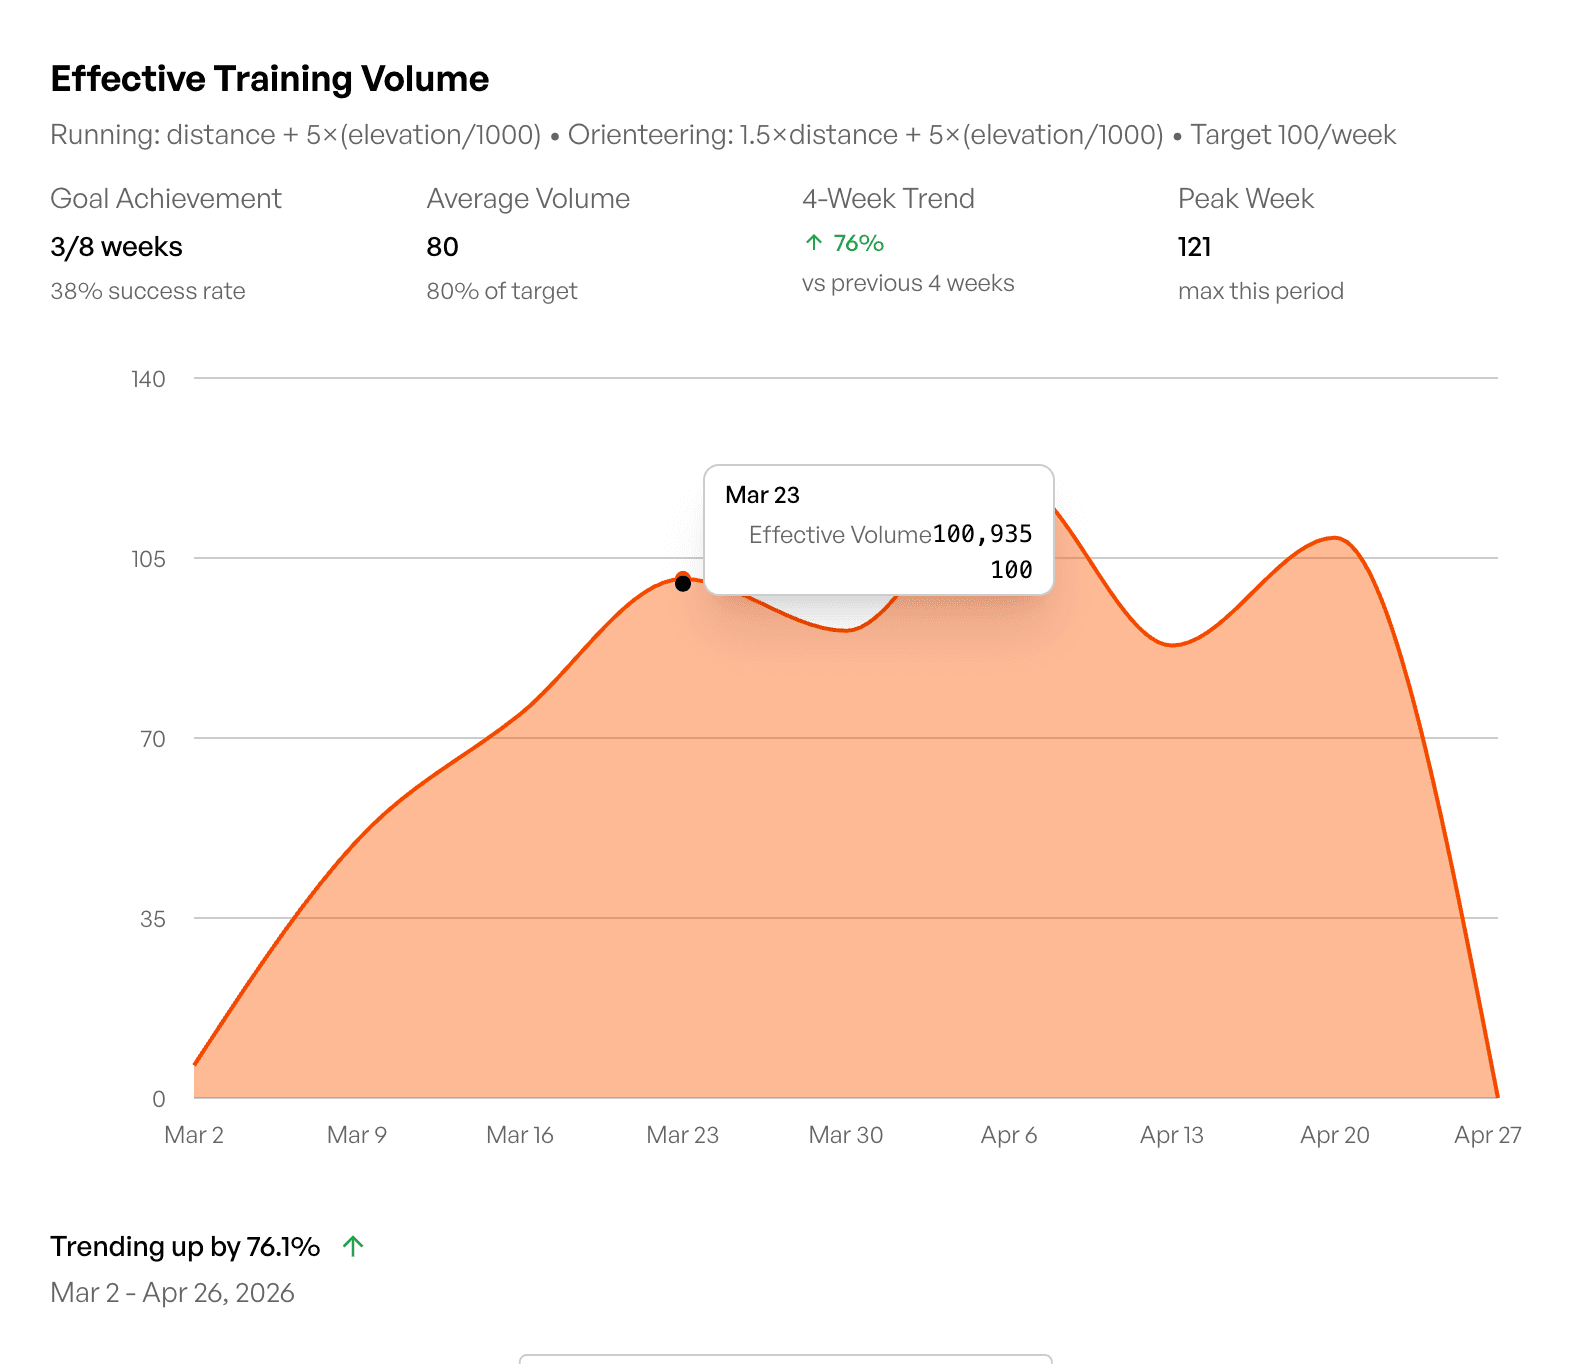Click the Apr 27 x-axis label
Screen dimensions: 1586x1364
(1487, 1135)
